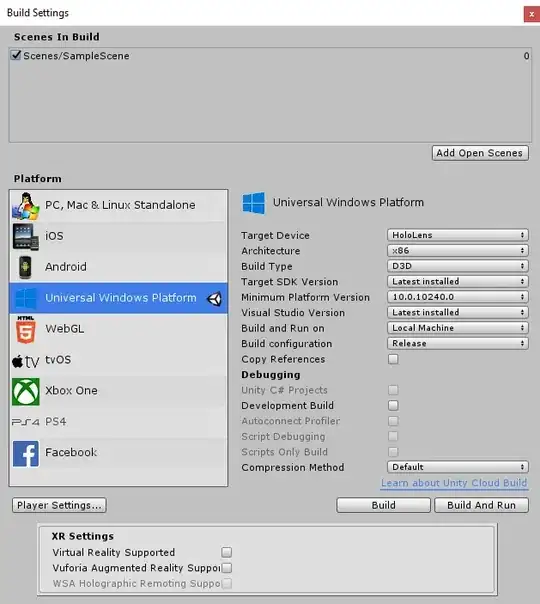Click the PS4 logo icon
This screenshot has width=540, height=604.
click(x=25, y=422)
